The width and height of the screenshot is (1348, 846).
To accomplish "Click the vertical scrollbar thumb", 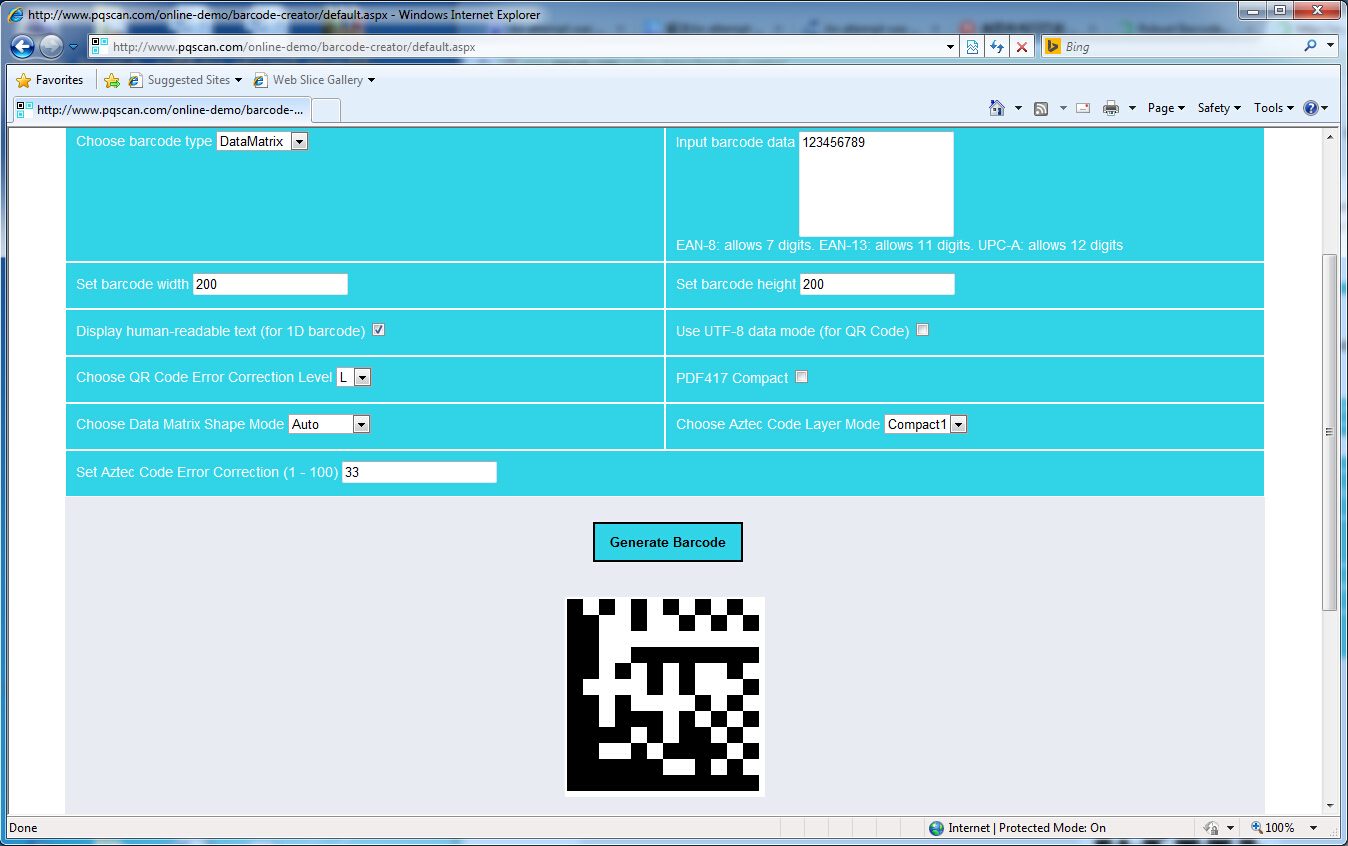I will (1329, 432).
